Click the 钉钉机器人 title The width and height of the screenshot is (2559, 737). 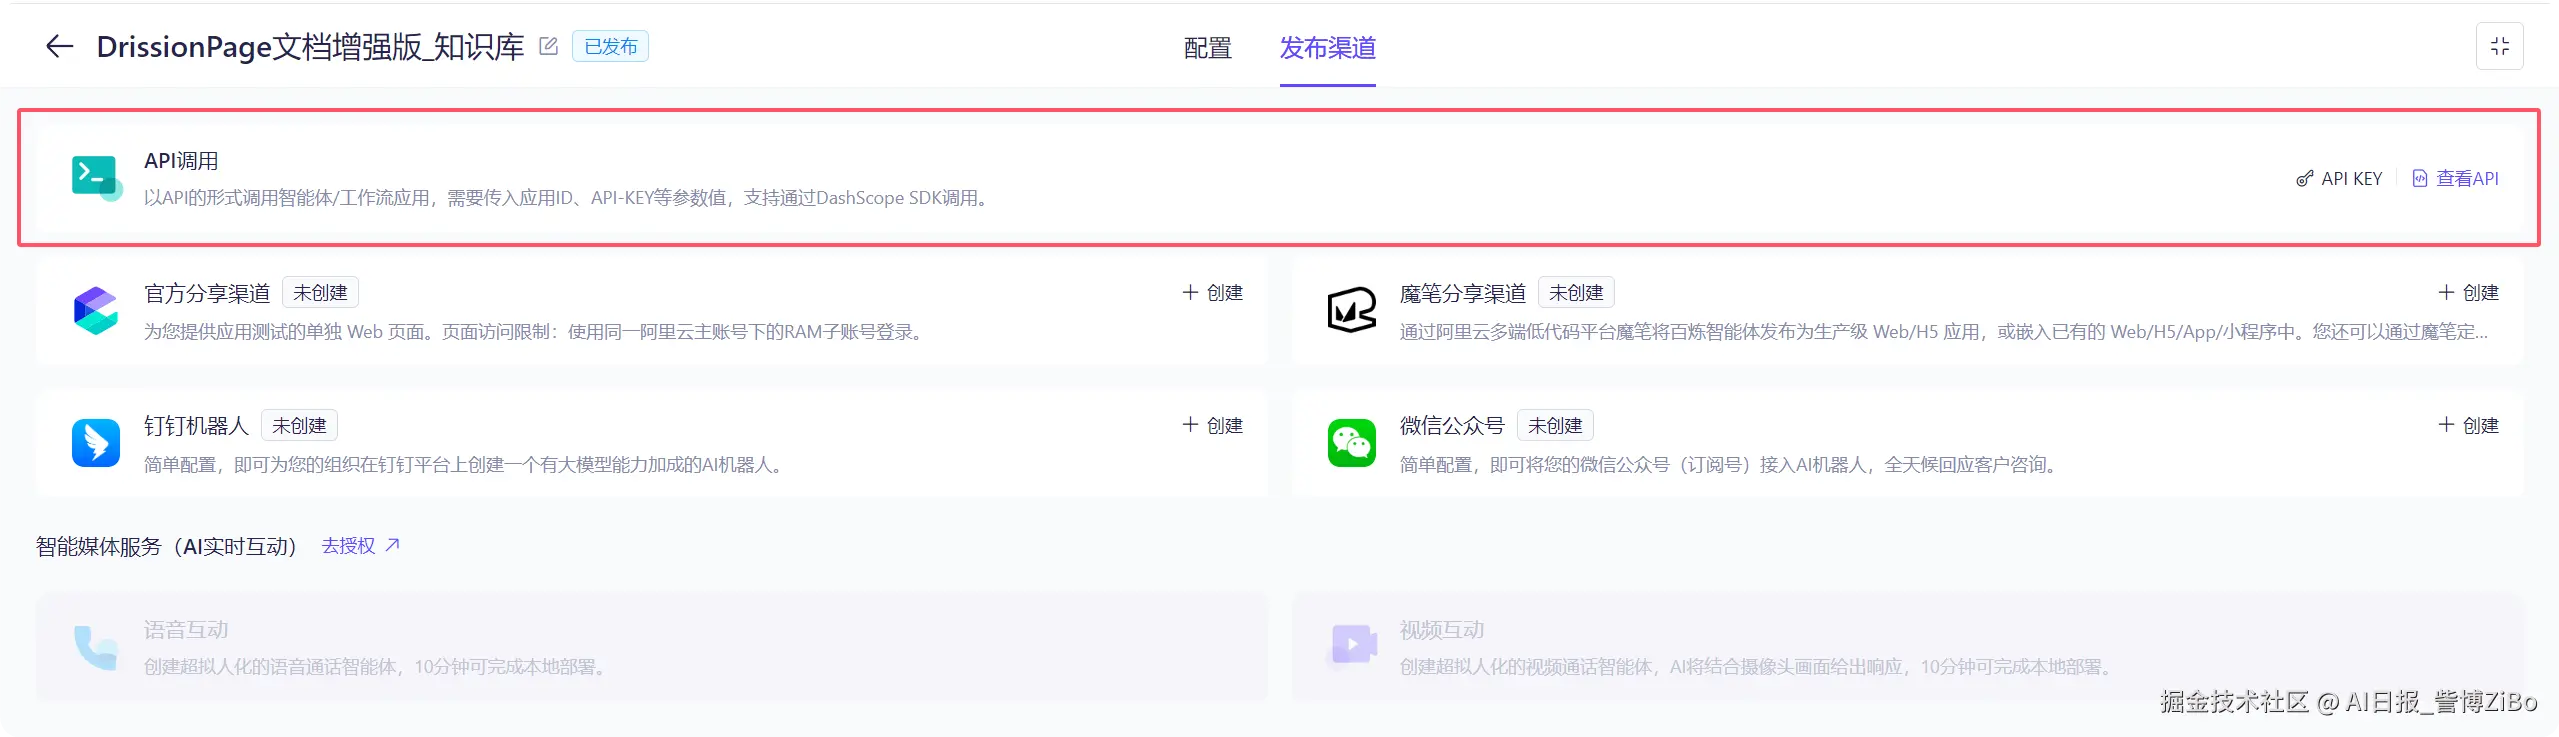(196, 426)
